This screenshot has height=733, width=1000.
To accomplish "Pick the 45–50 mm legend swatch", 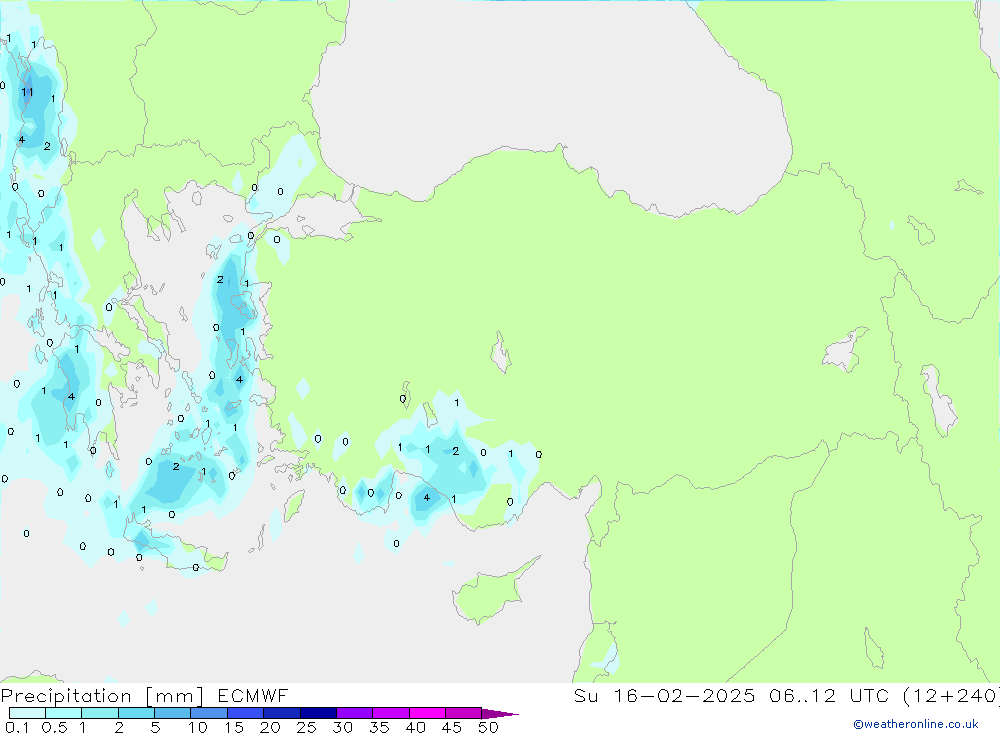I will point(464,713).
